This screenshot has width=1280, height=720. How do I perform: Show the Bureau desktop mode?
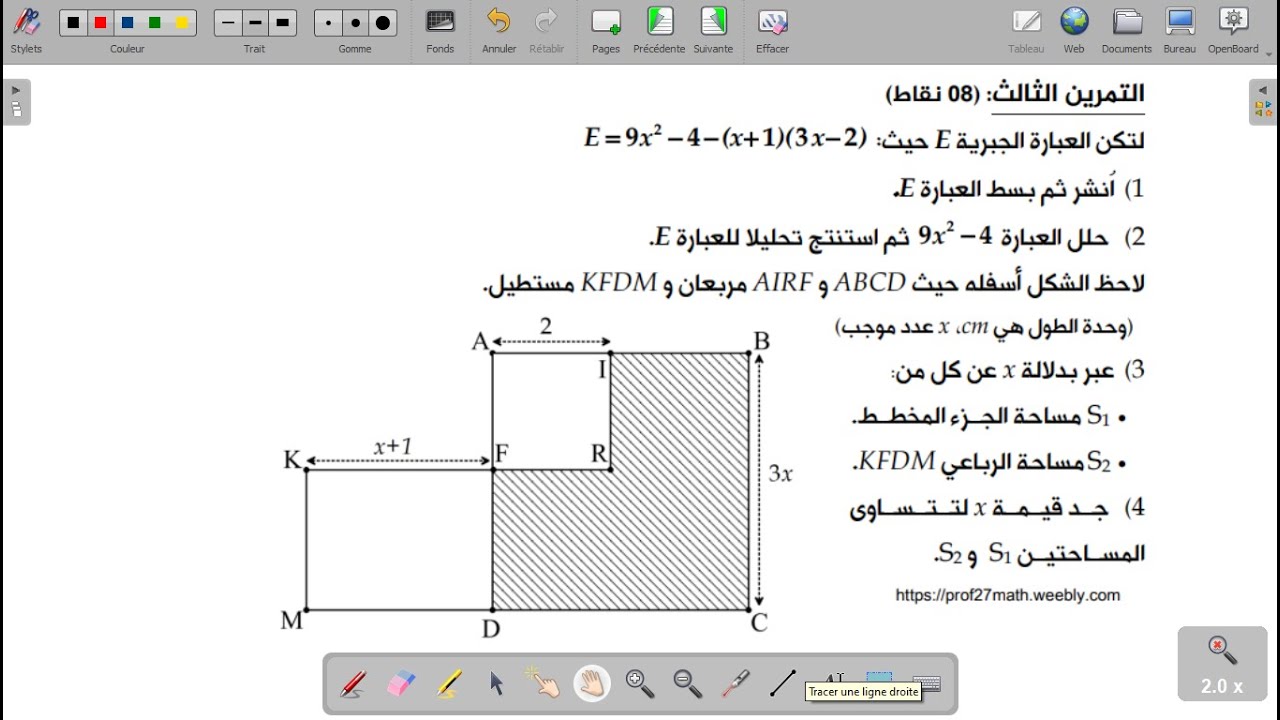pos(1180,30)
